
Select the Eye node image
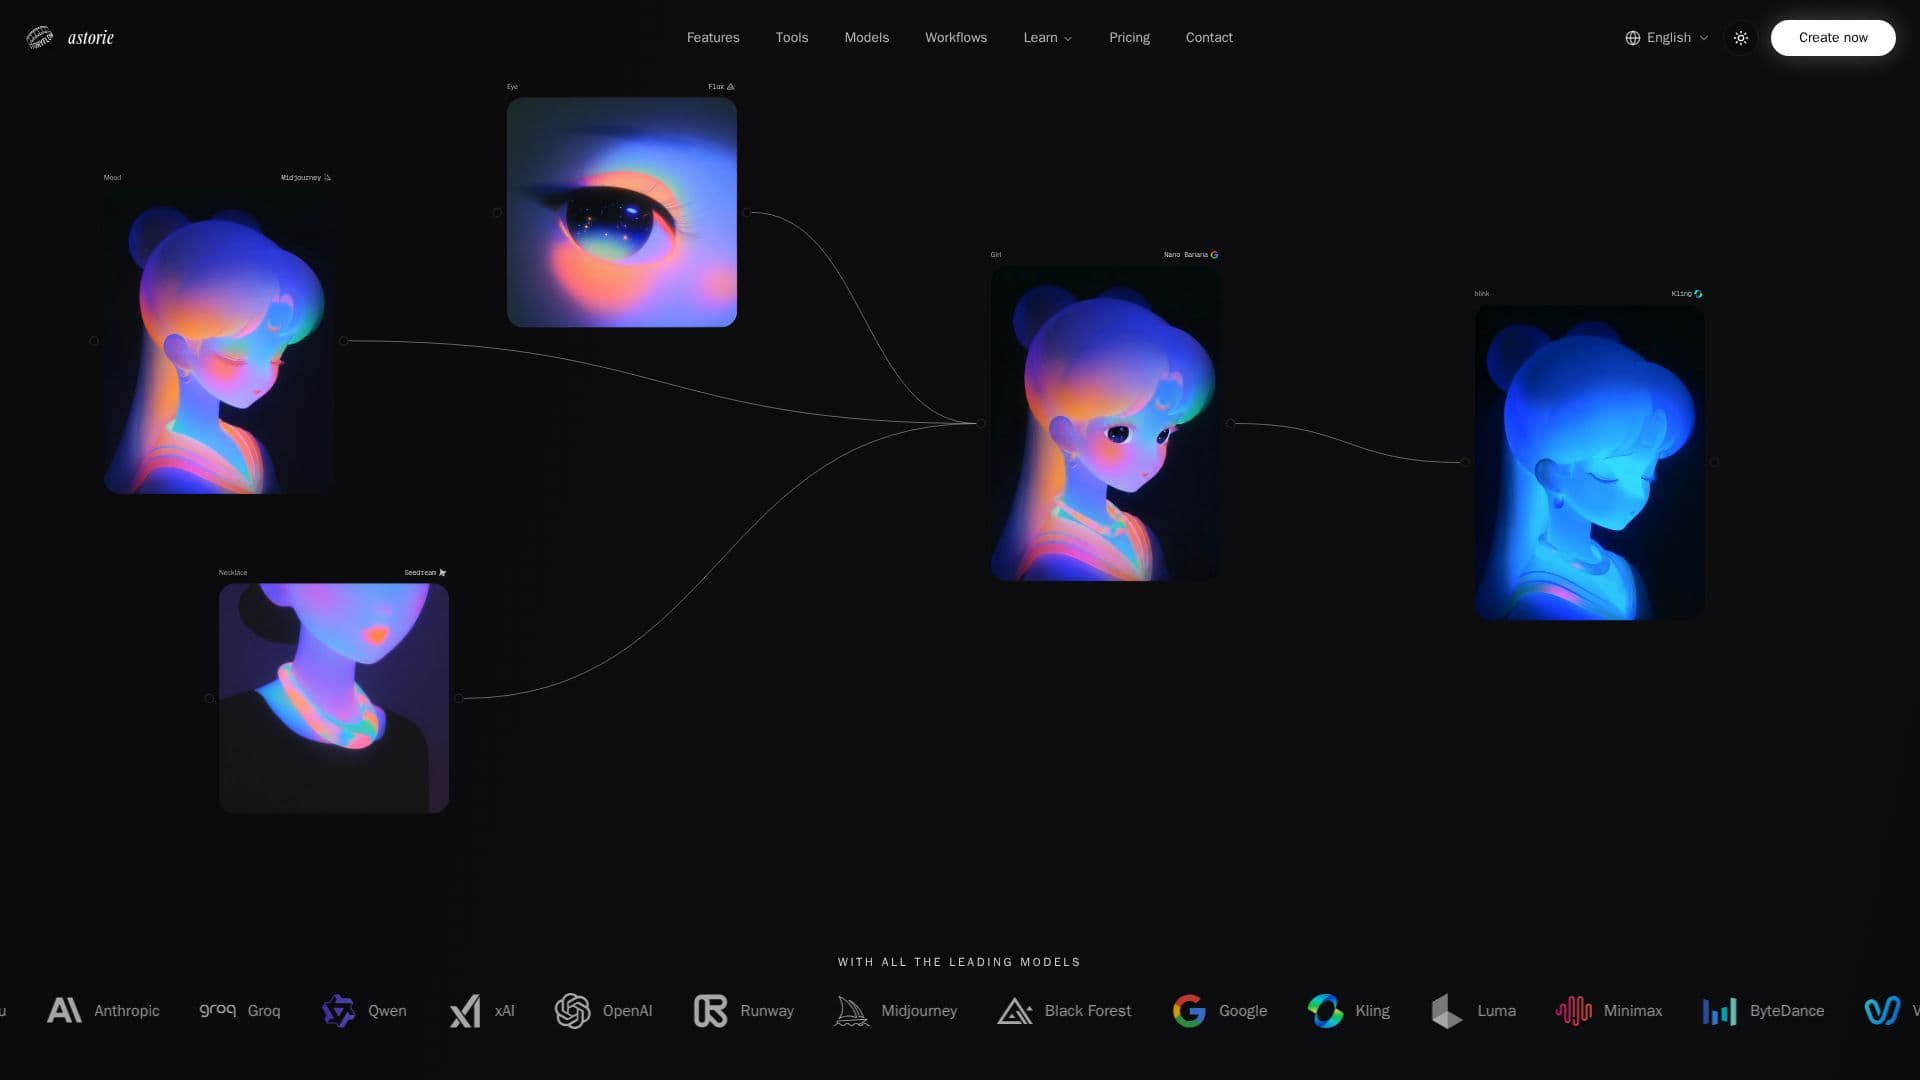click(x=622, y=212)
